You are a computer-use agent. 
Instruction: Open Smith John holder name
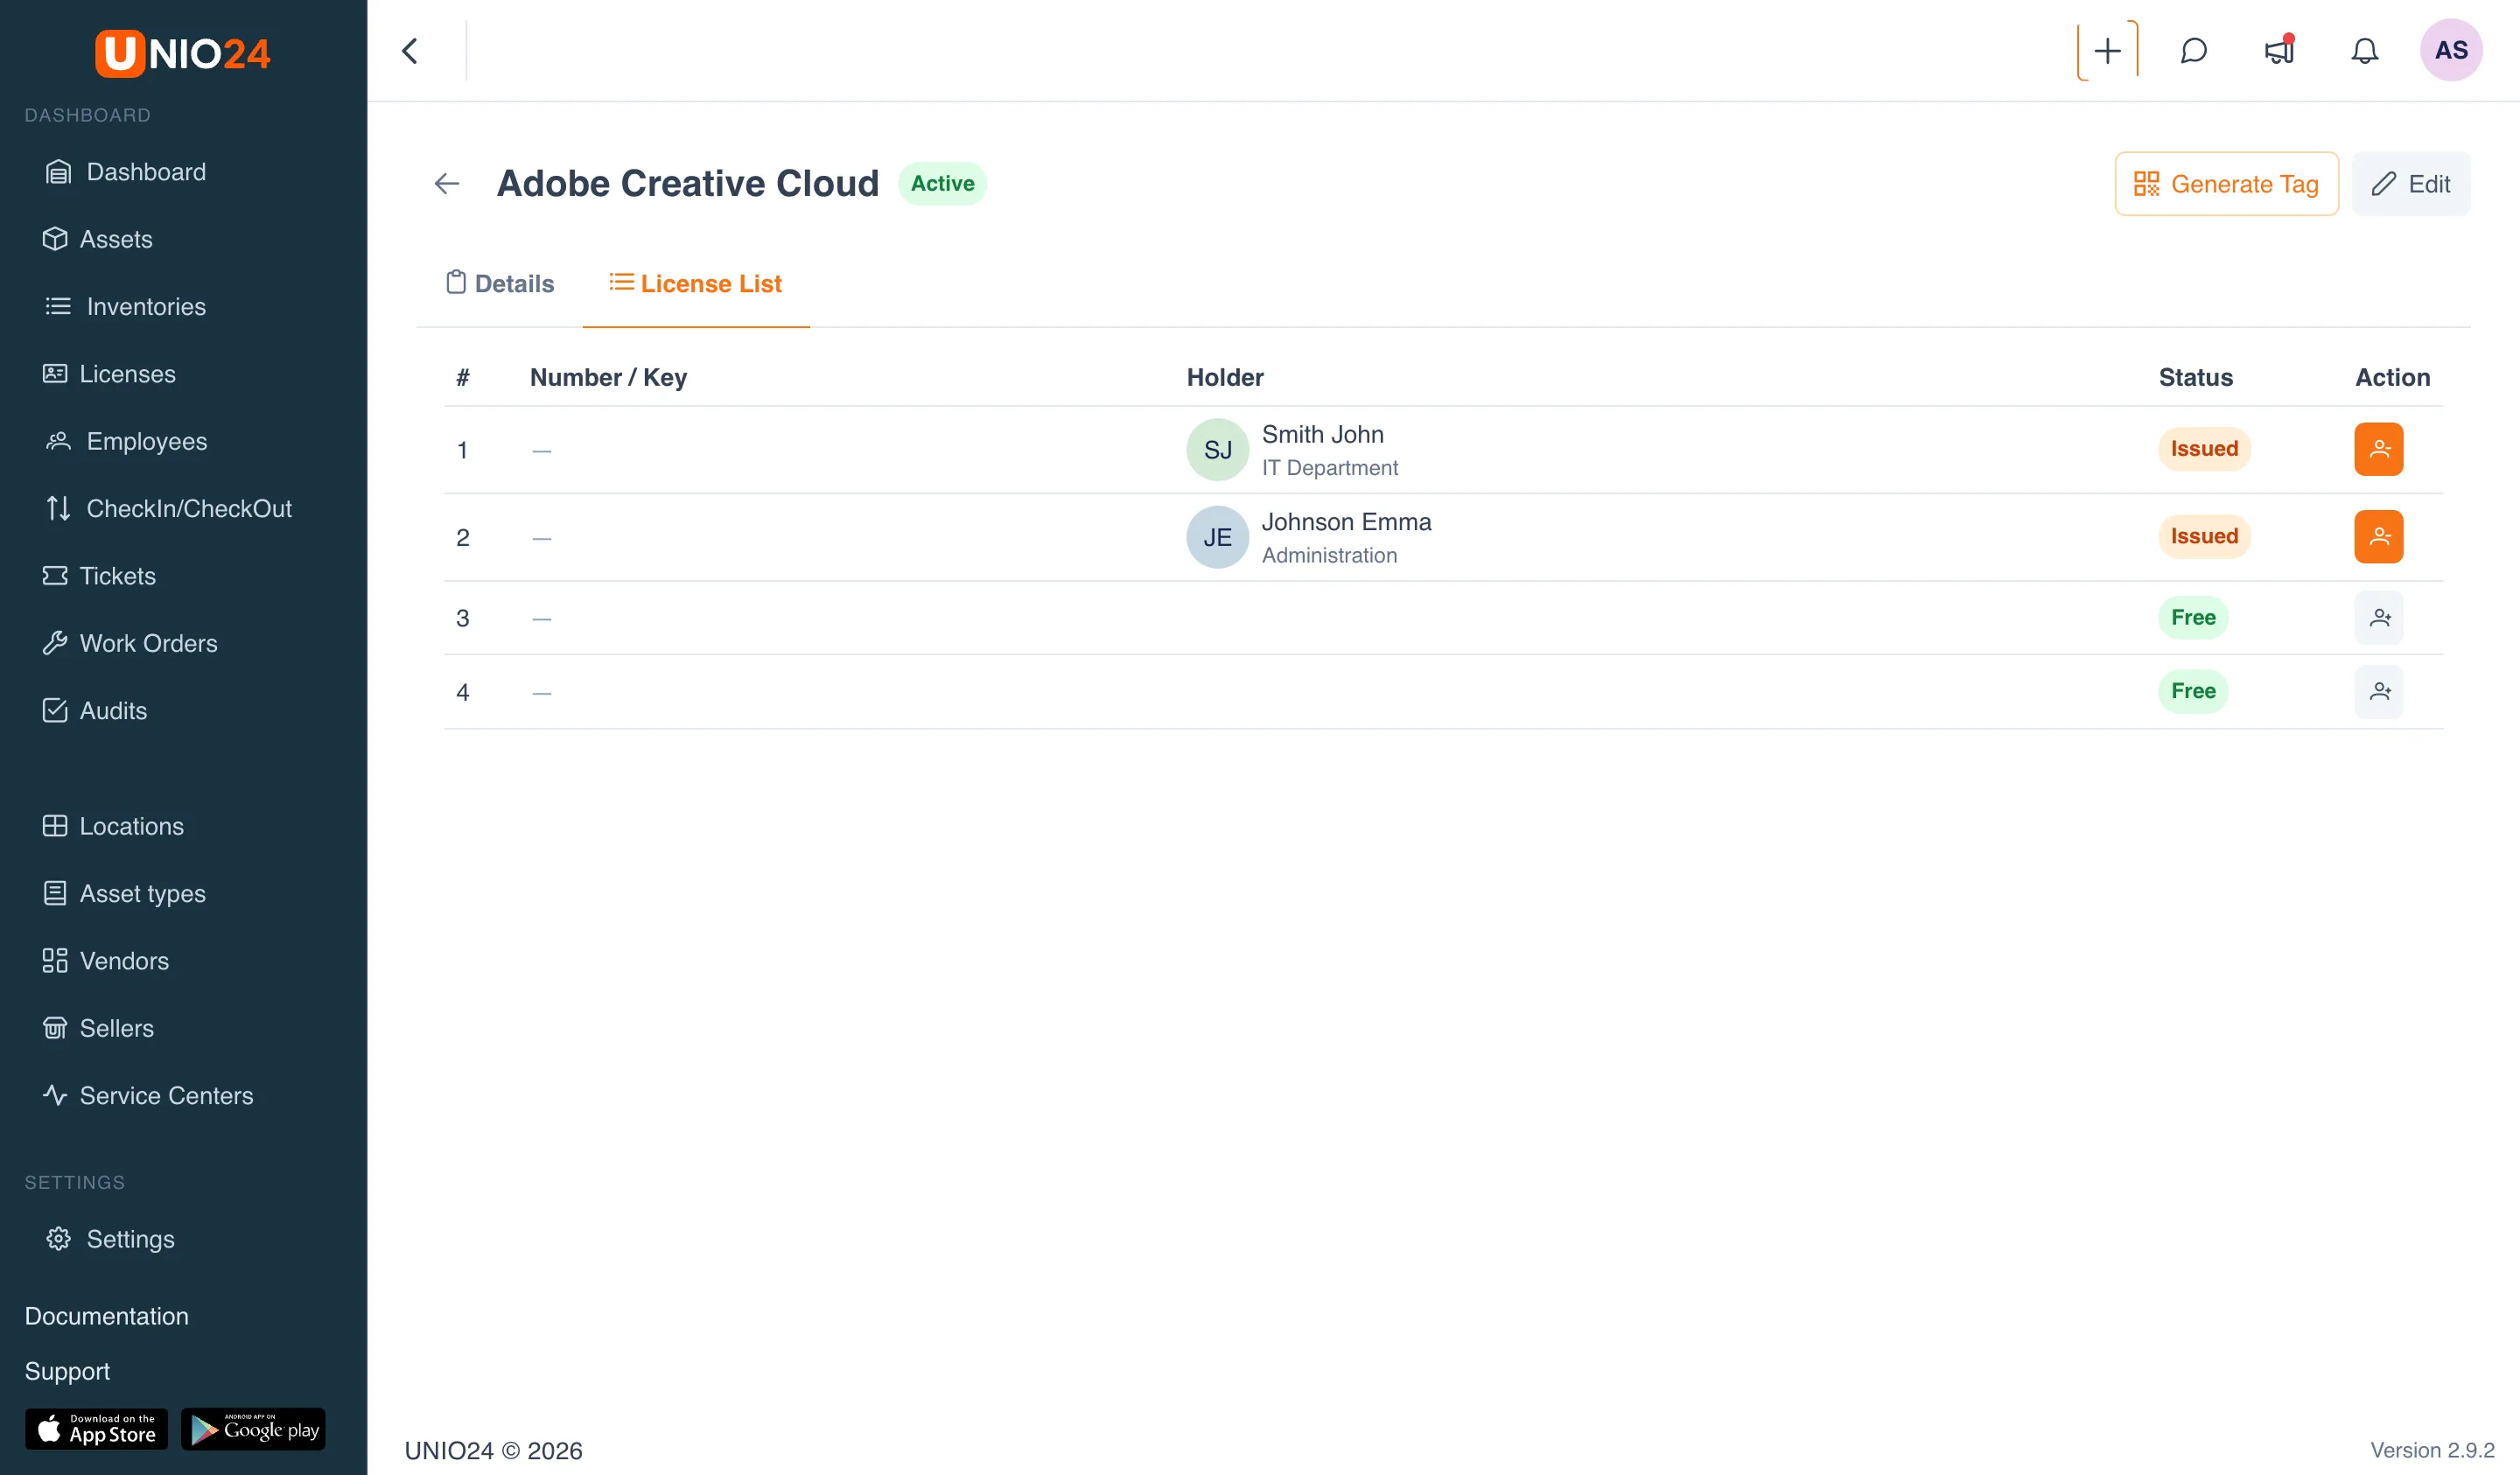[x=1322, y=434]
